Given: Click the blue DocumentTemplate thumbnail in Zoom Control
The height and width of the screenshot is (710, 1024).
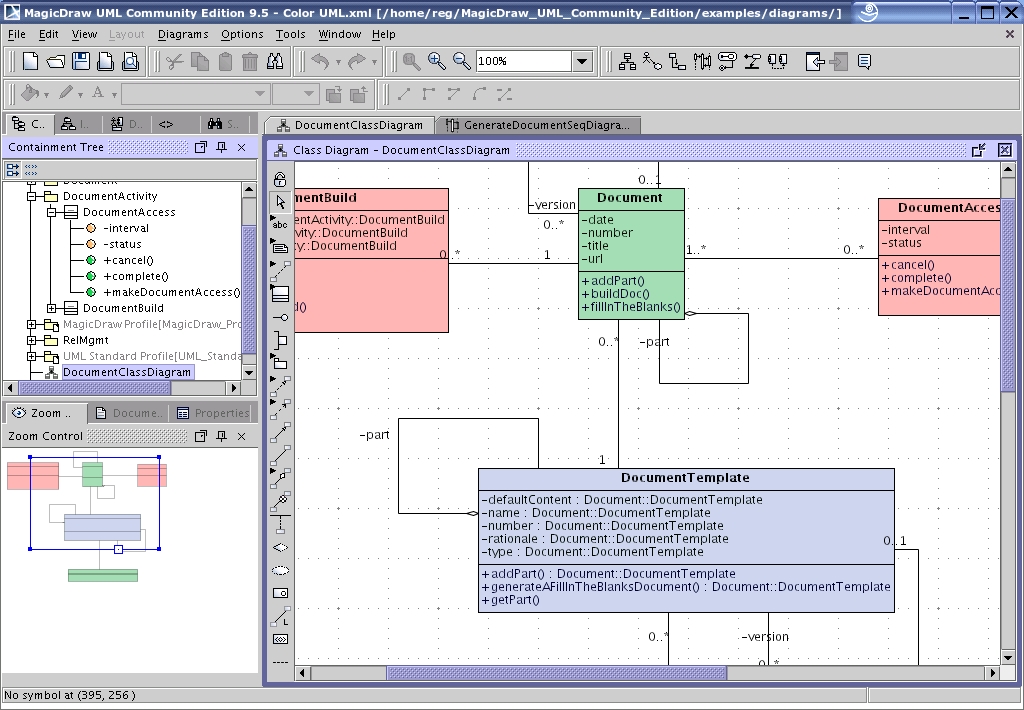Looking at the screenshot, I should (x=102, y=527).
